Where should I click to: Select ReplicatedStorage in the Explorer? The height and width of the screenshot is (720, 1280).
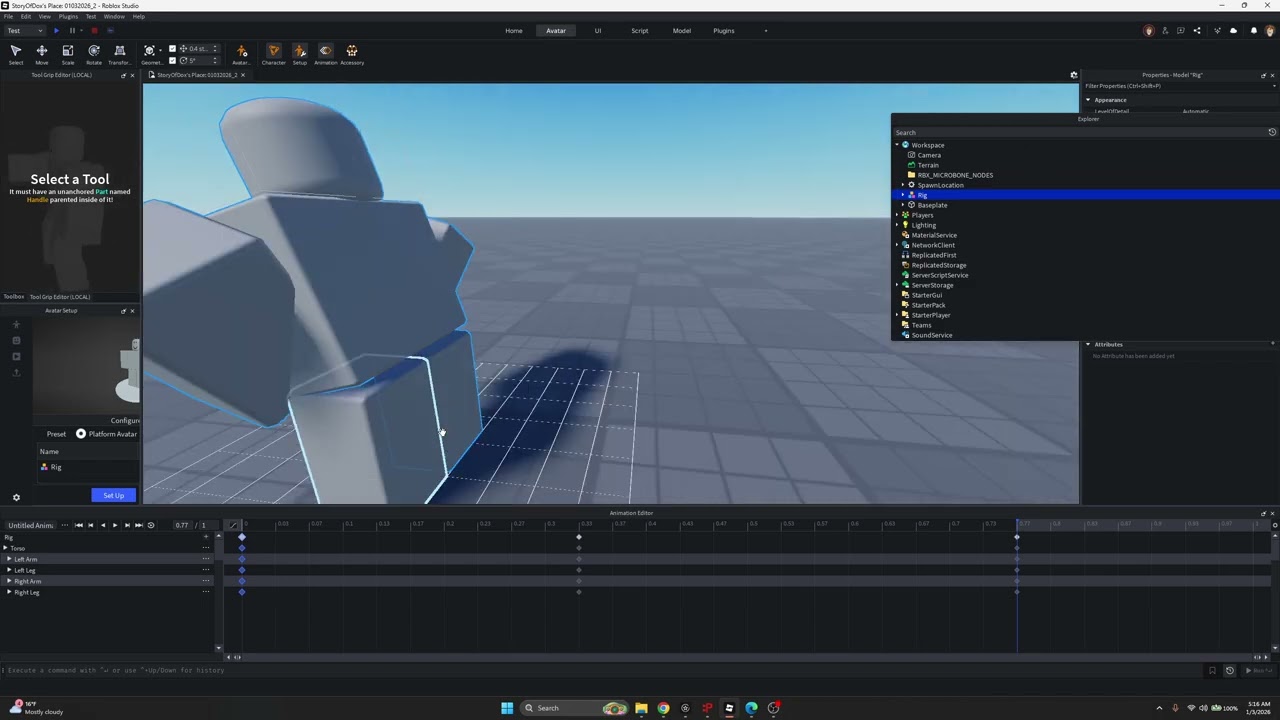click(939, 265)
